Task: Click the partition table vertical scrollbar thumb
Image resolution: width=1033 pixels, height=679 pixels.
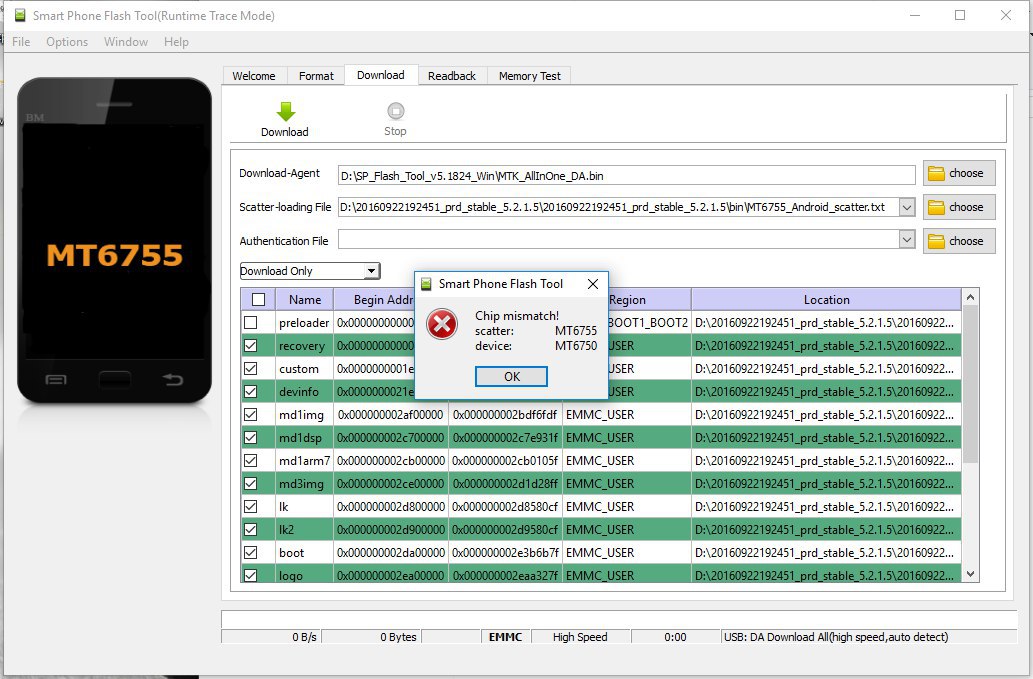Action: (x=970, y=384)
